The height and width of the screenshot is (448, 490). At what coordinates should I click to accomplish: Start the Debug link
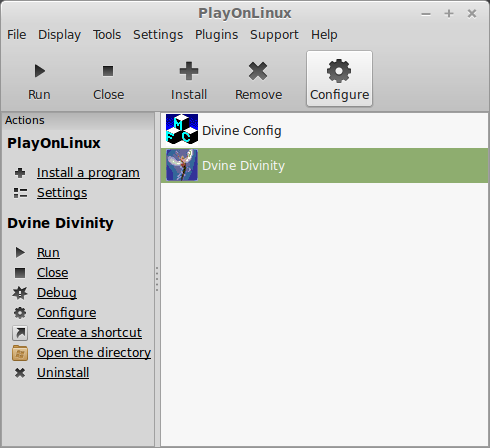point(57,293)
